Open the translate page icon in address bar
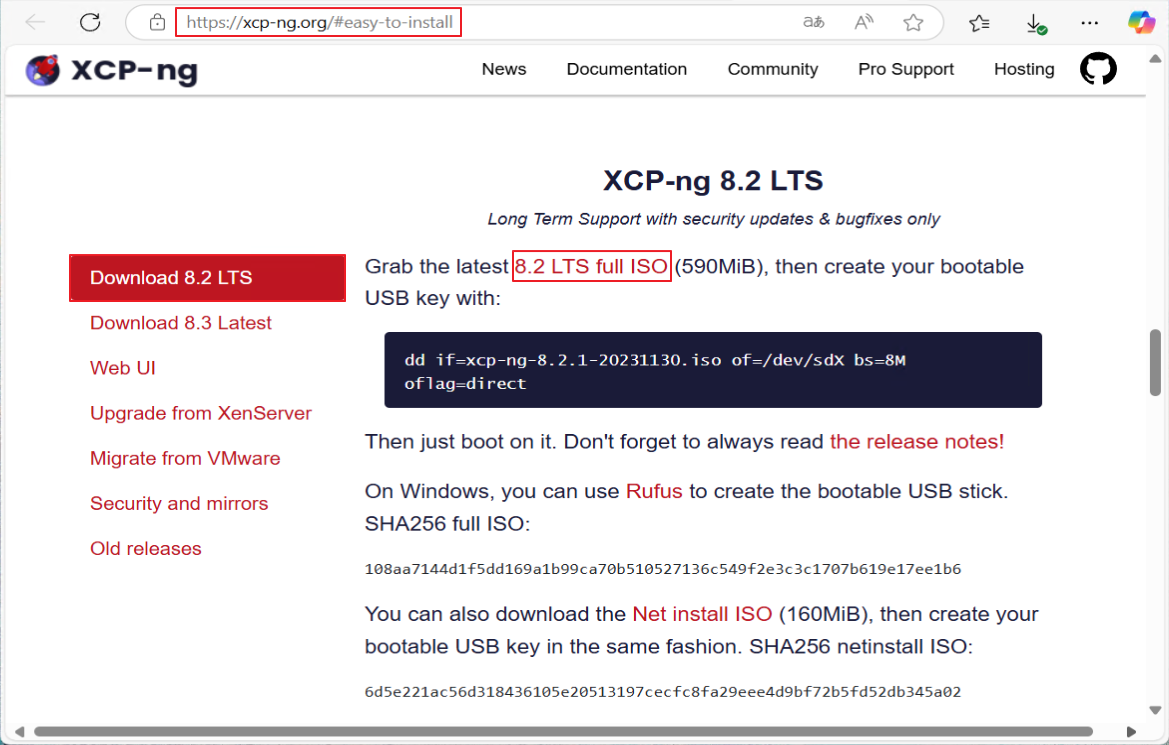1169x745 pixels. 813,22
